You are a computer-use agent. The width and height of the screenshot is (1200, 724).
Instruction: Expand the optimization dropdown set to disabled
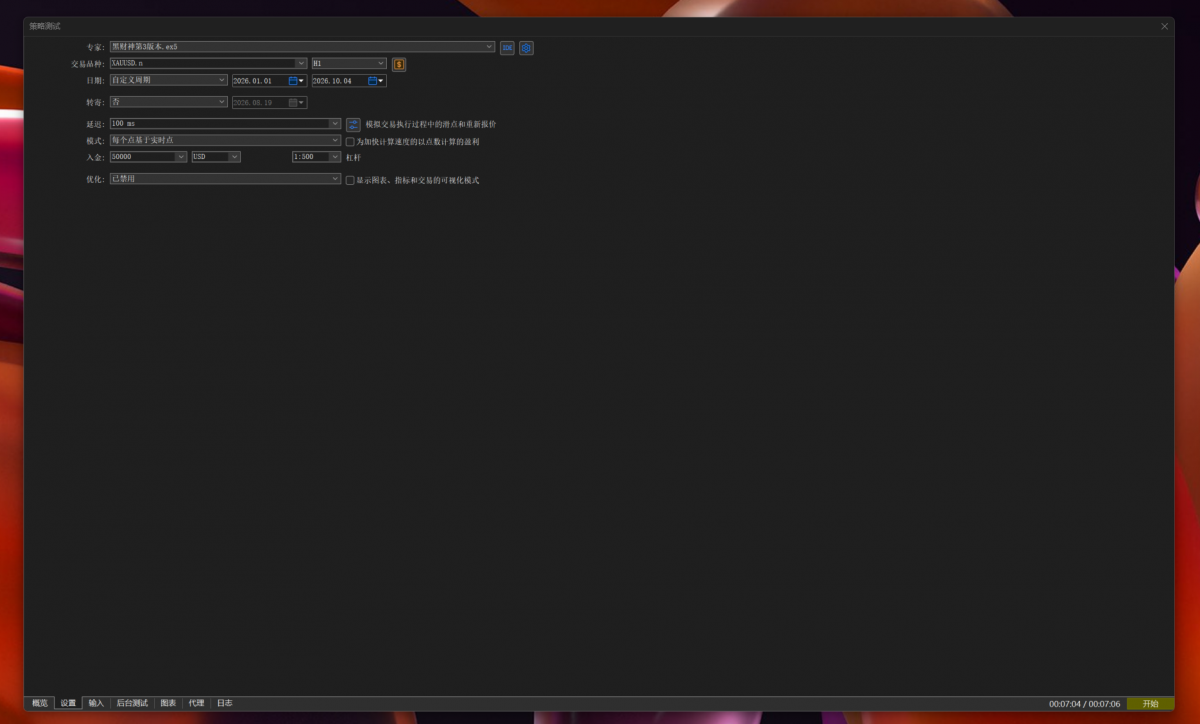pos(225,179)
